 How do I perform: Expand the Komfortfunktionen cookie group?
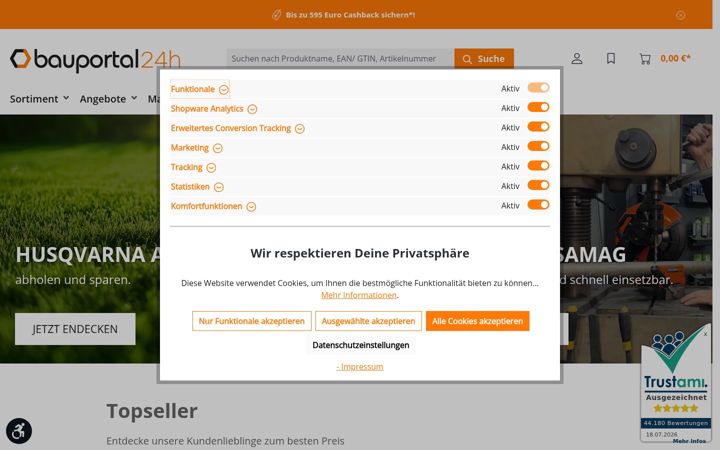213,206
